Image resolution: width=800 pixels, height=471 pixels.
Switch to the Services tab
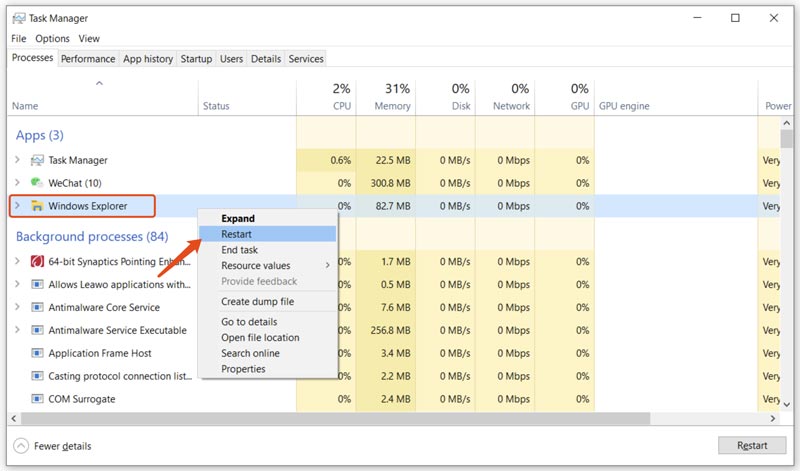[306, 59]
